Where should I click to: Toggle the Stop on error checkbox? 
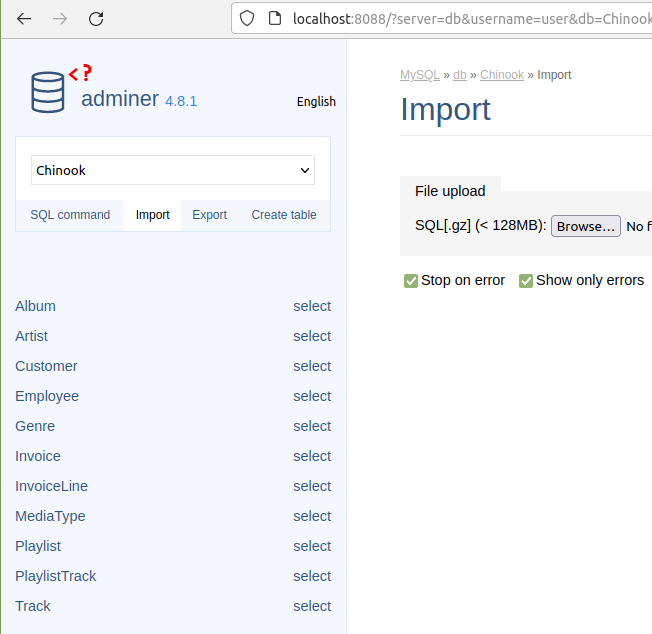411,281
